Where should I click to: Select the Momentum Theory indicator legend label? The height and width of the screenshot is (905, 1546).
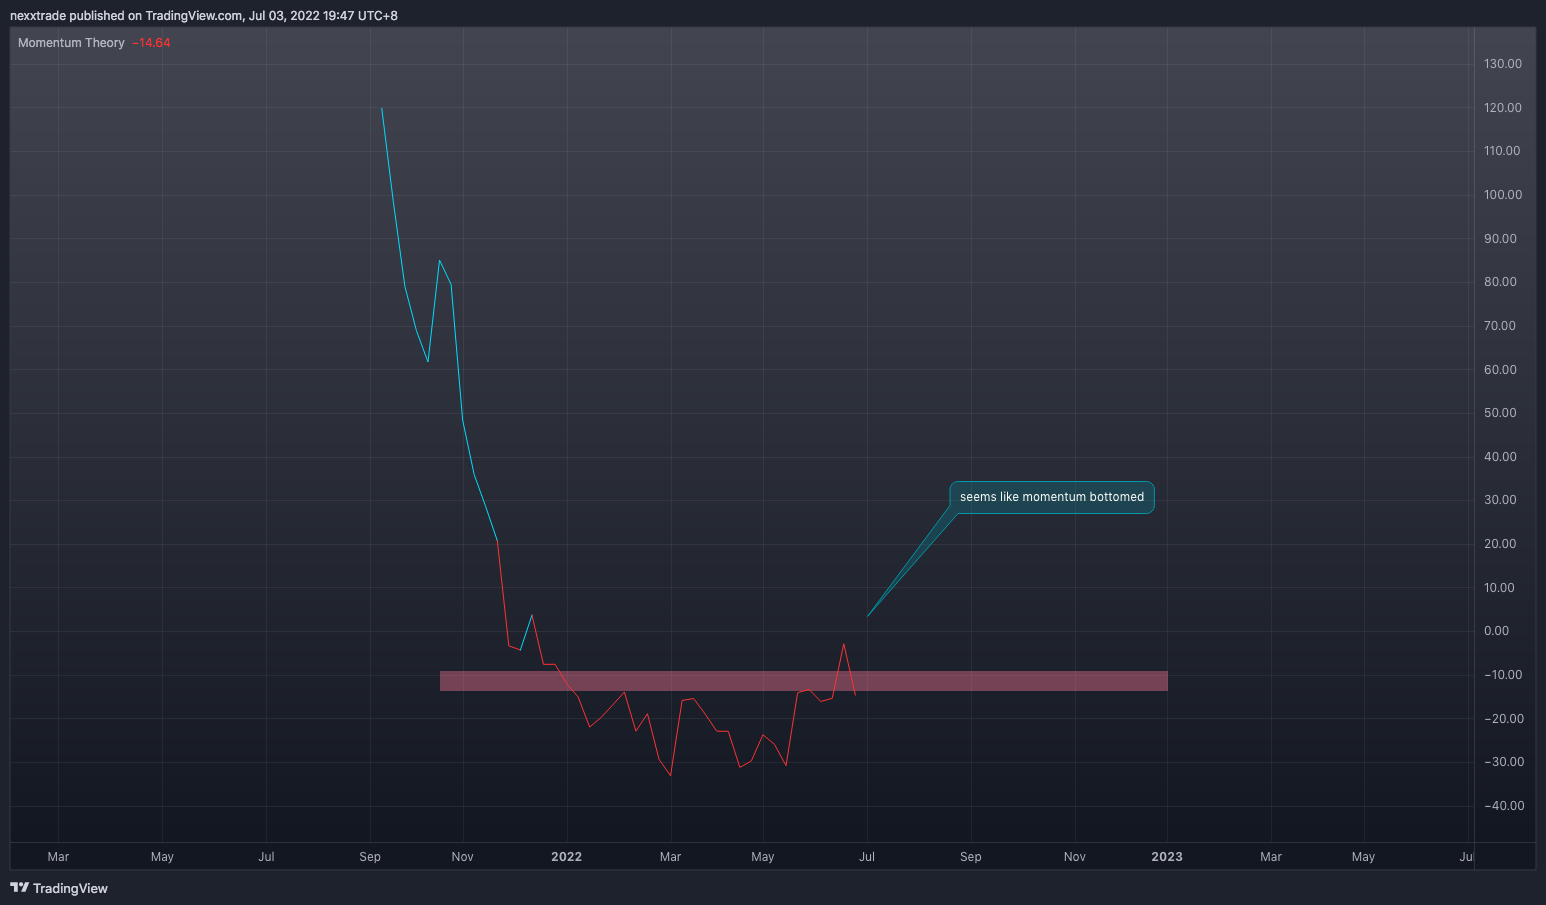71,43
